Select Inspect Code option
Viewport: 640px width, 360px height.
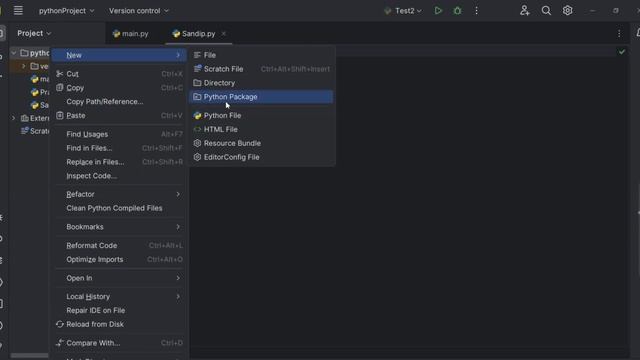119,176
